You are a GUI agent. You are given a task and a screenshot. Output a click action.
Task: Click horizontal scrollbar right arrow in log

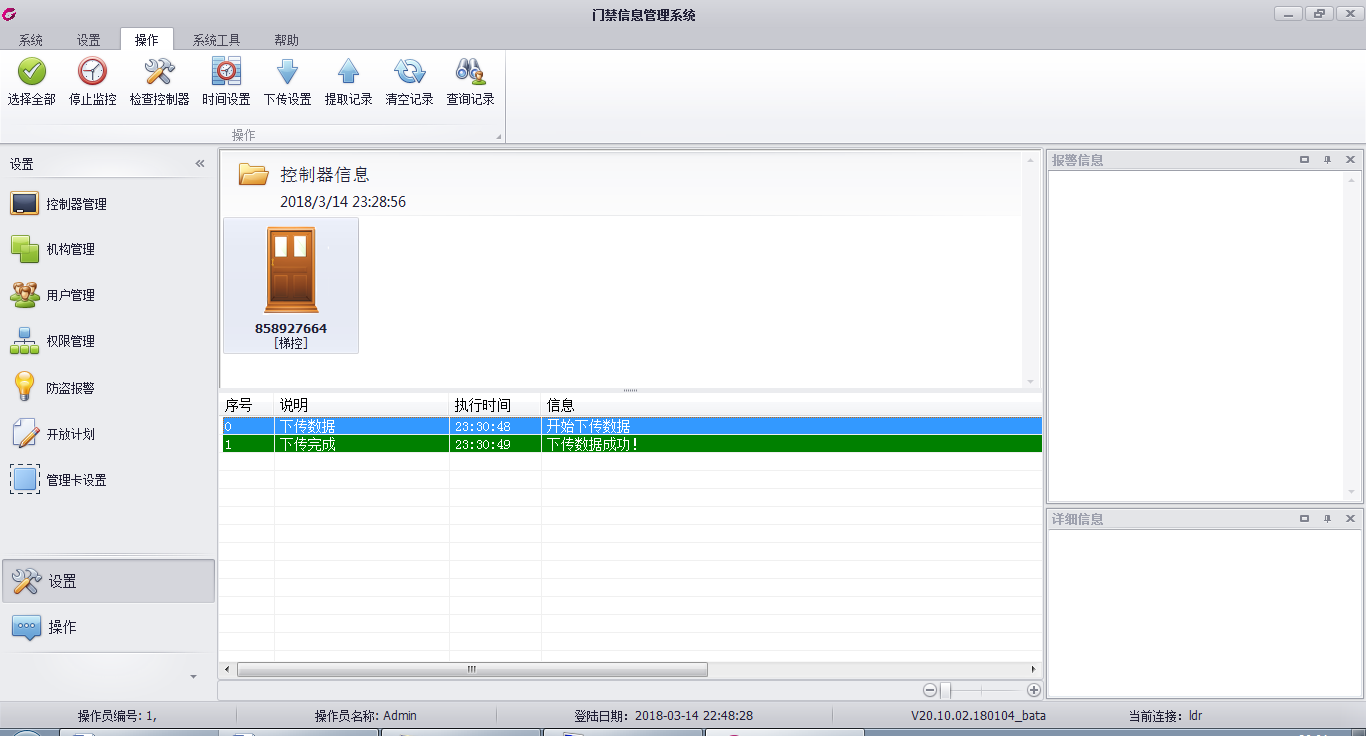(1034, 670)
